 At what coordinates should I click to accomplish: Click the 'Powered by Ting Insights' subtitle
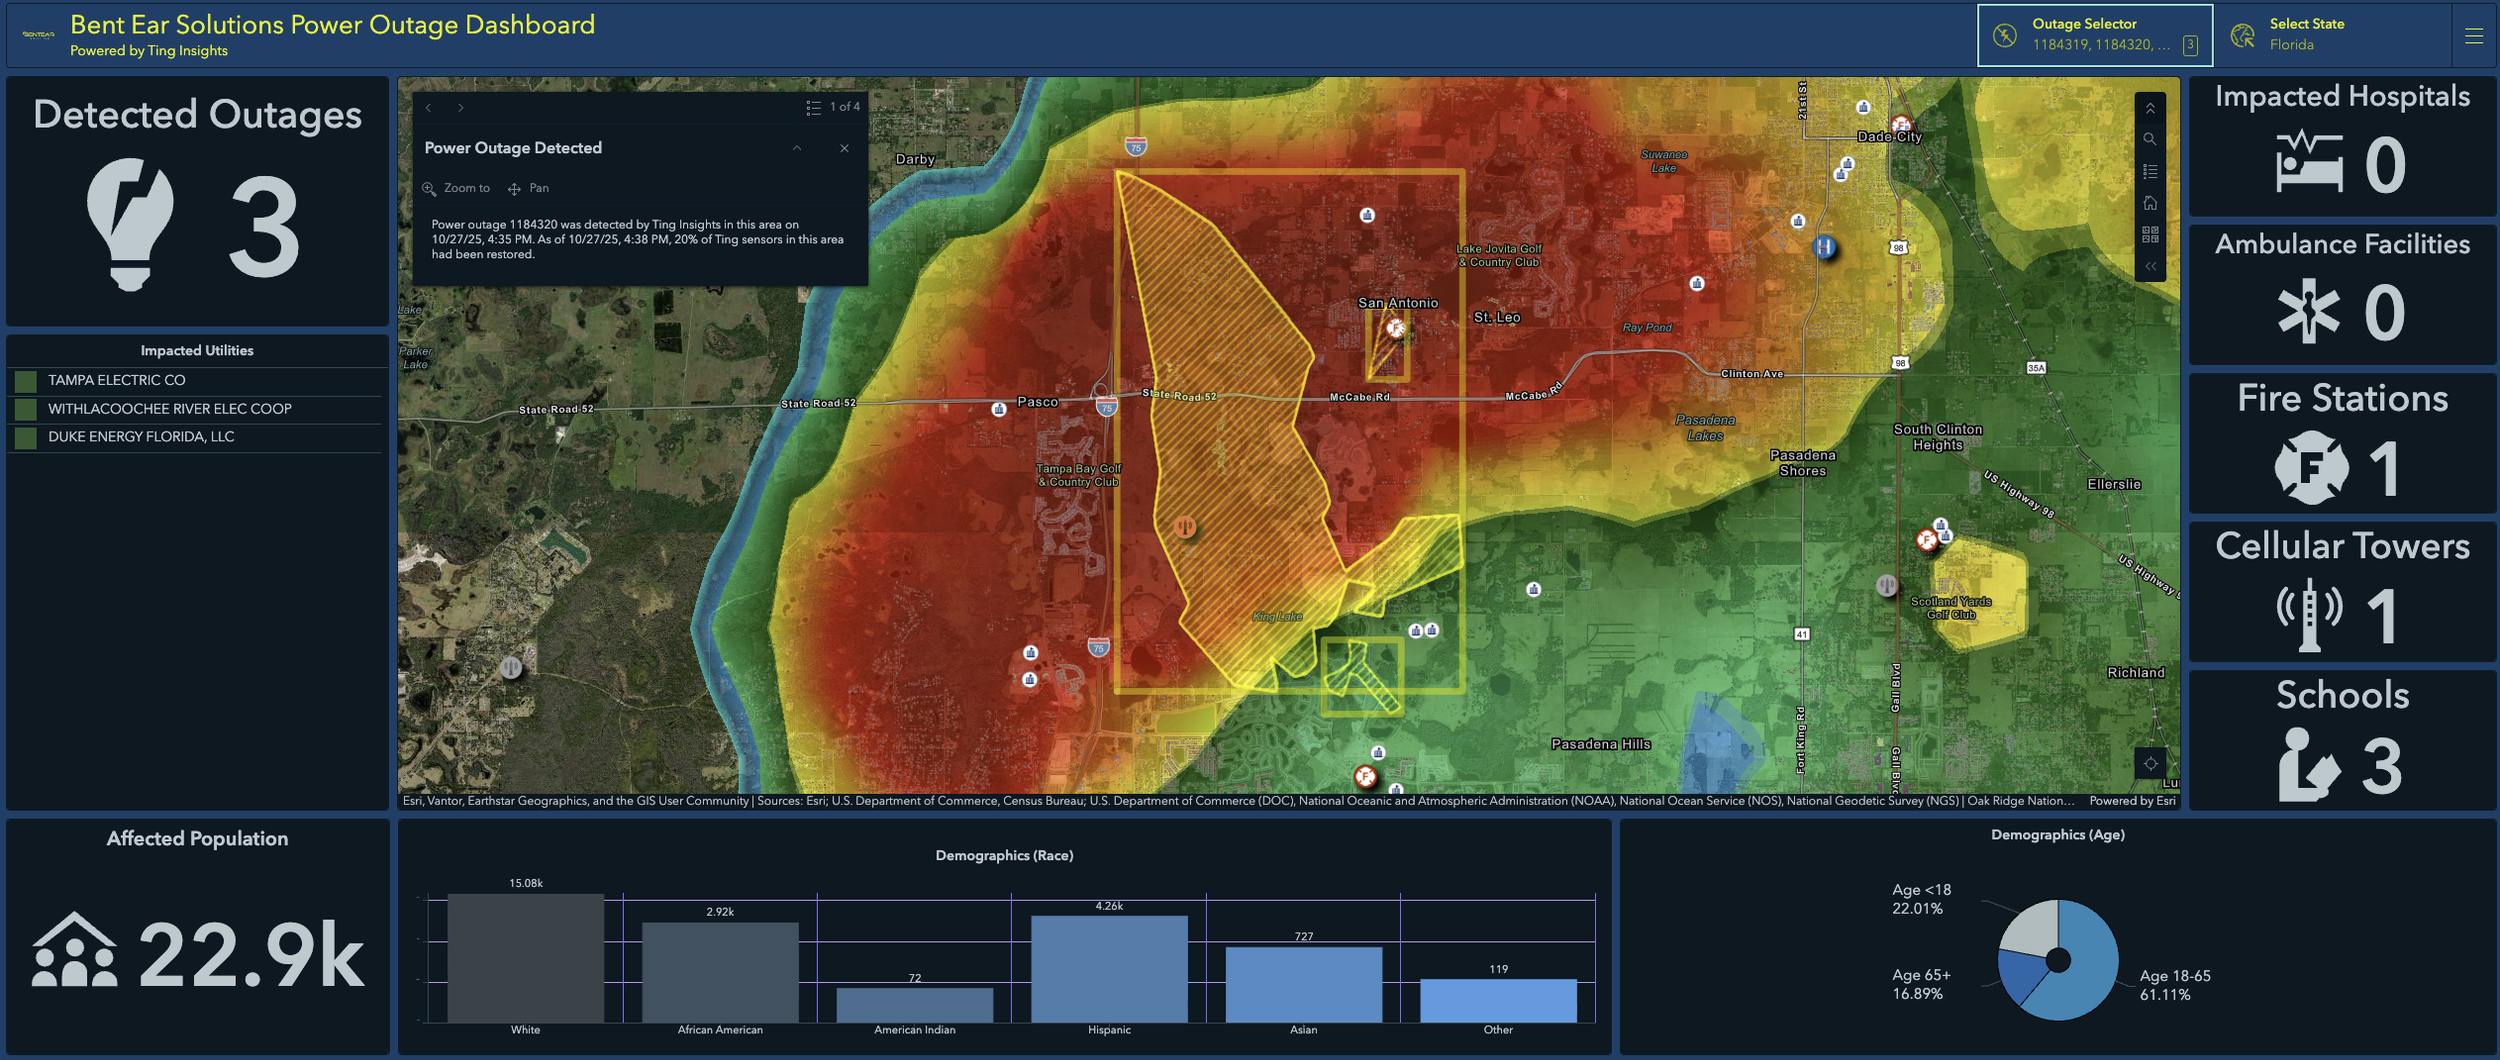click(149, 51)
